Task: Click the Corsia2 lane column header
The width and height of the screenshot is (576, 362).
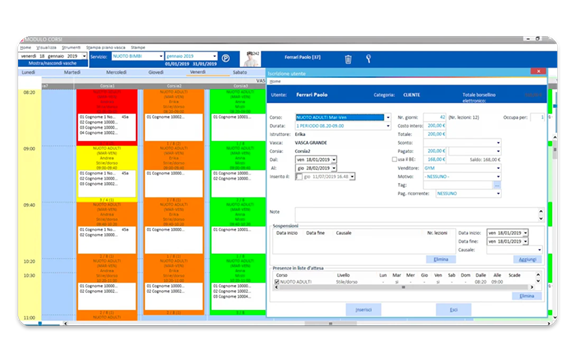Action: [174, 86]
